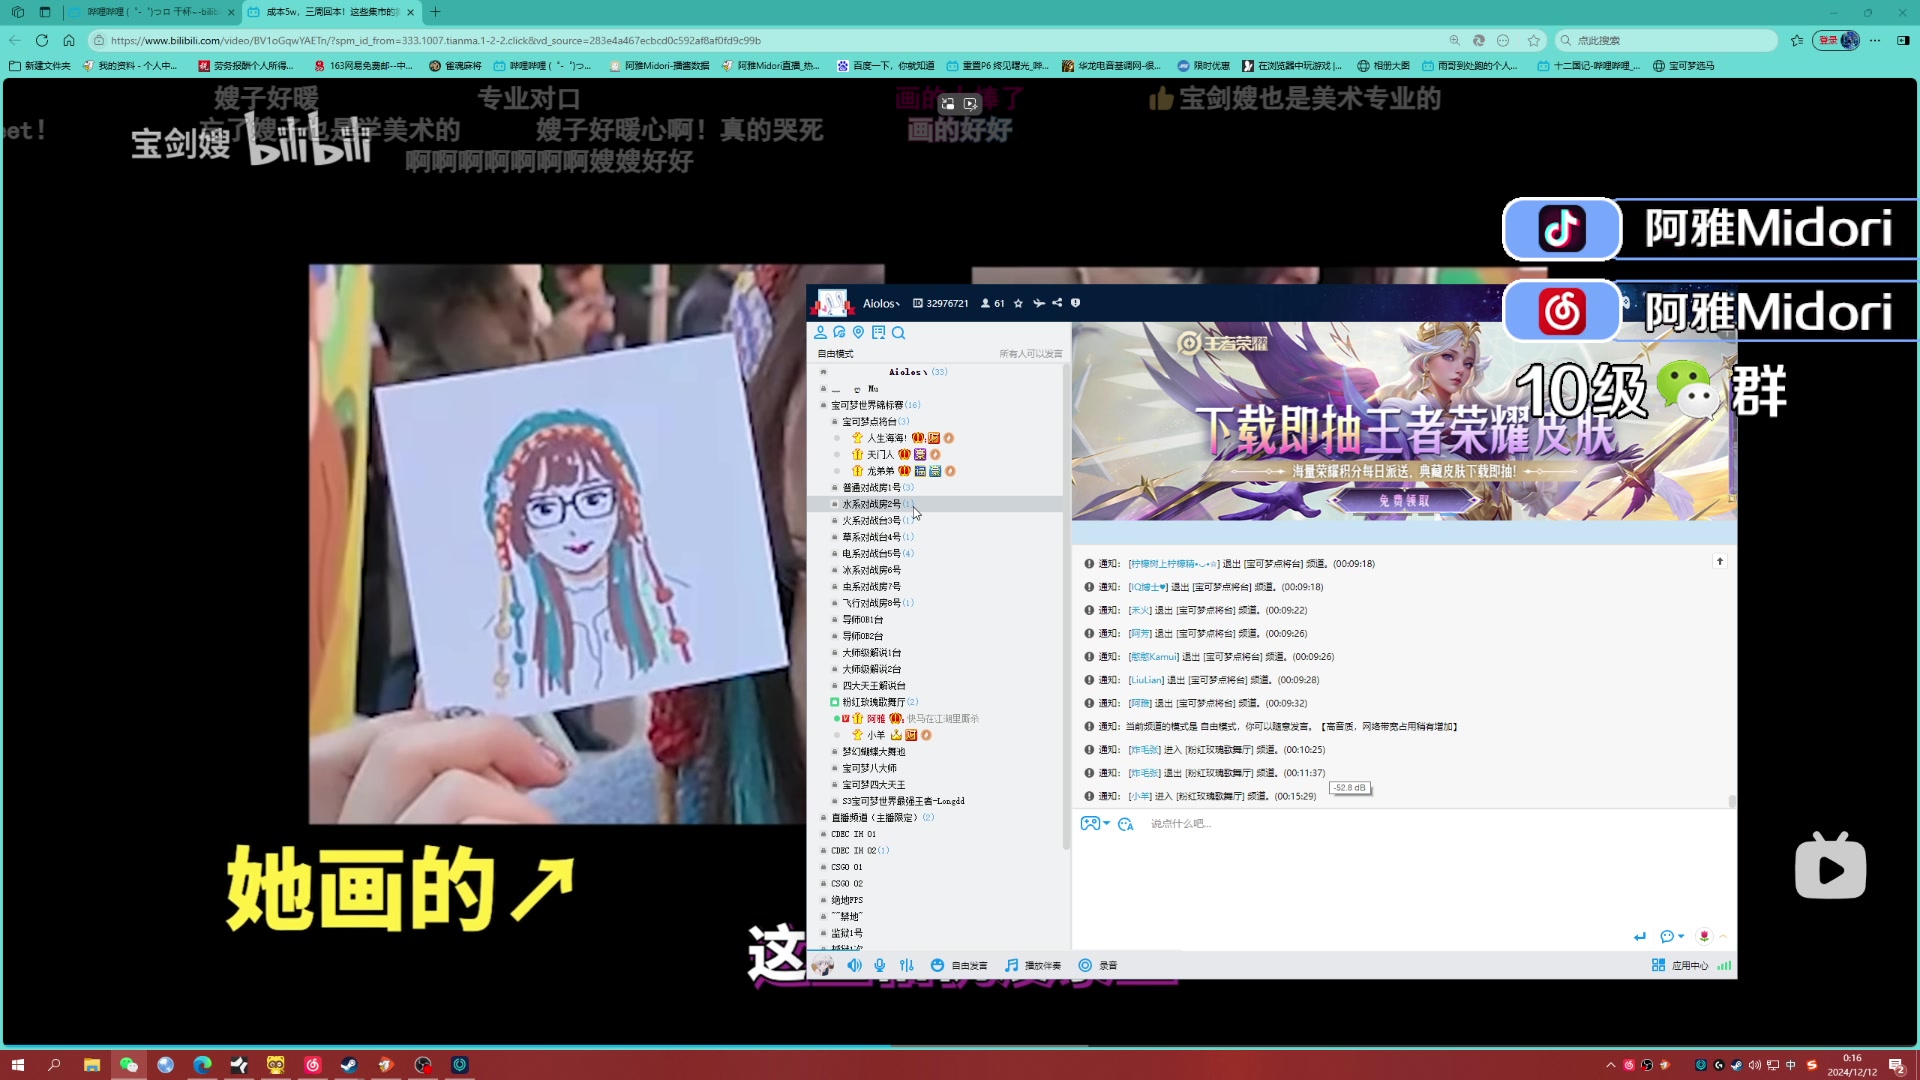The image size is (1920, 1080).
Task: Toggle the browser sidebar button
Action: coord(1902,40)
